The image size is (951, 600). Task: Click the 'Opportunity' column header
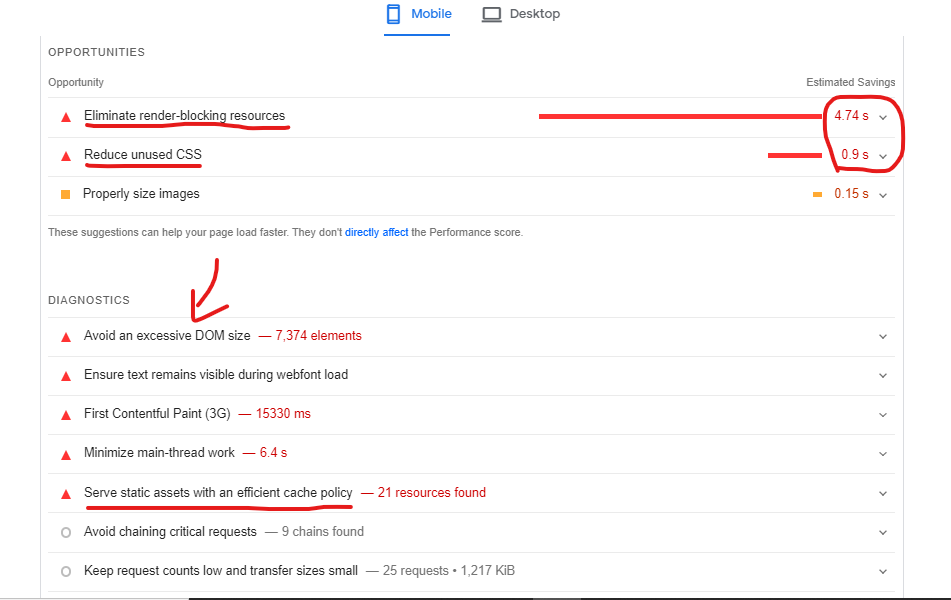point(76,82)
